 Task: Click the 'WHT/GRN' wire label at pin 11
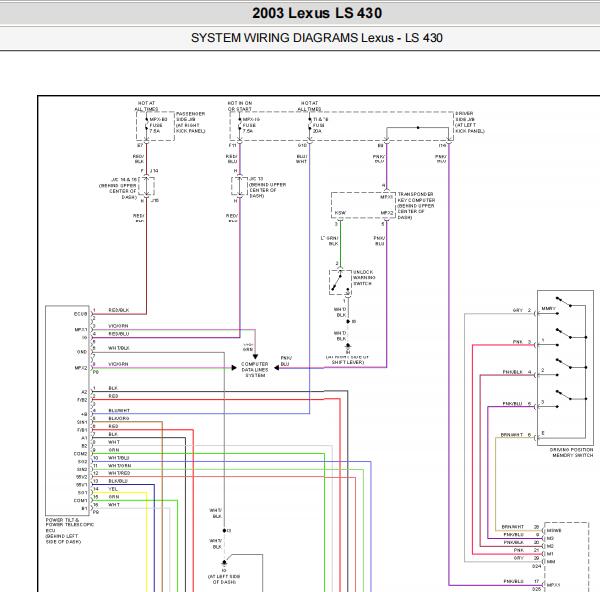pos(119,466)
